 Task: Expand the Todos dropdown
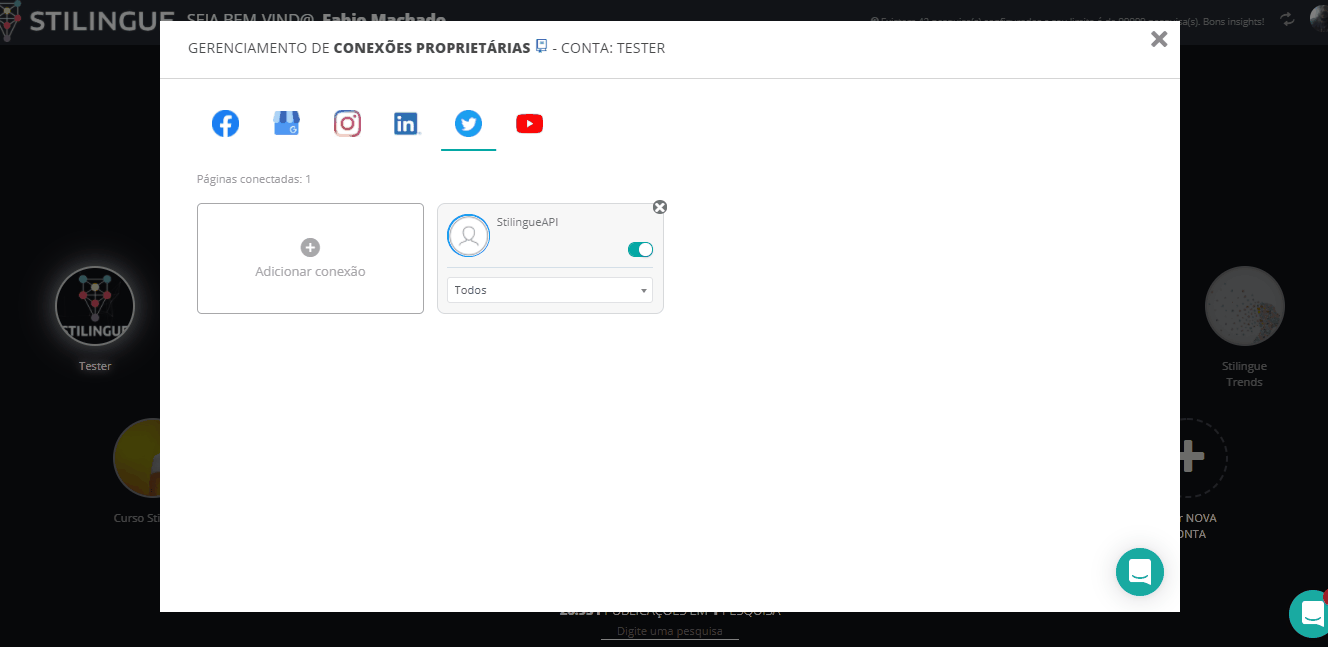pyautogui.click(x=550, y=290)
